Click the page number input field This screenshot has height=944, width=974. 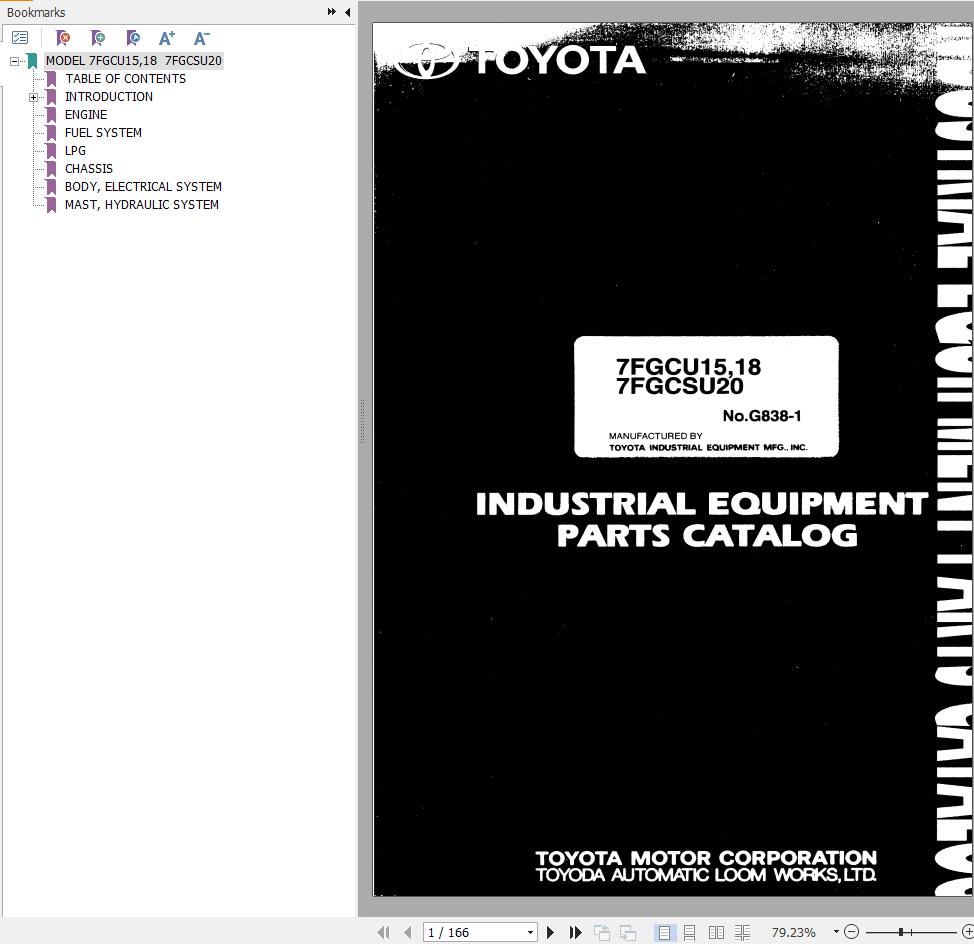[x=475, y=932]
